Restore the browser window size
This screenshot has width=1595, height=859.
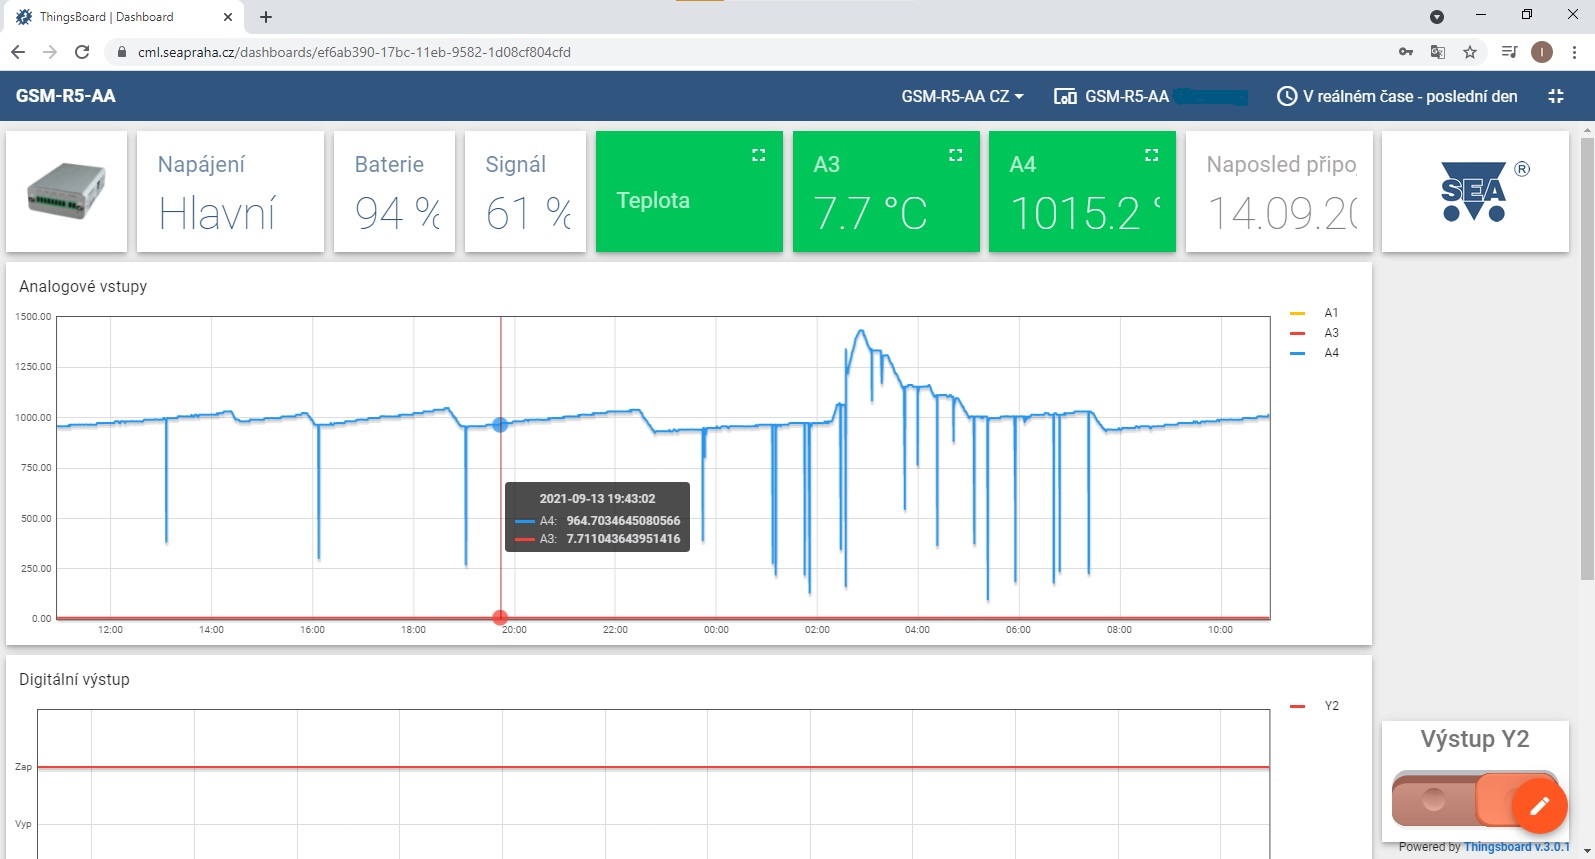tap(1527, 15)
